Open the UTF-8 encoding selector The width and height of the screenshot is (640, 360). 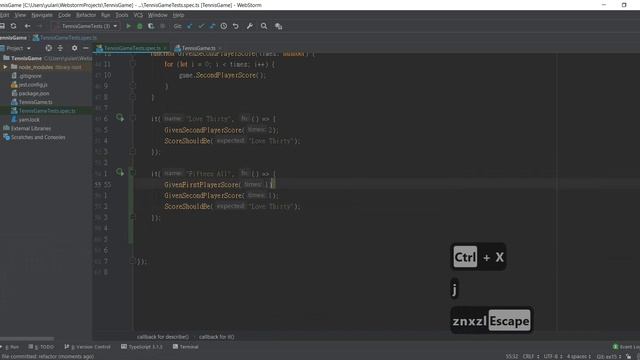[x=553, y=356]
